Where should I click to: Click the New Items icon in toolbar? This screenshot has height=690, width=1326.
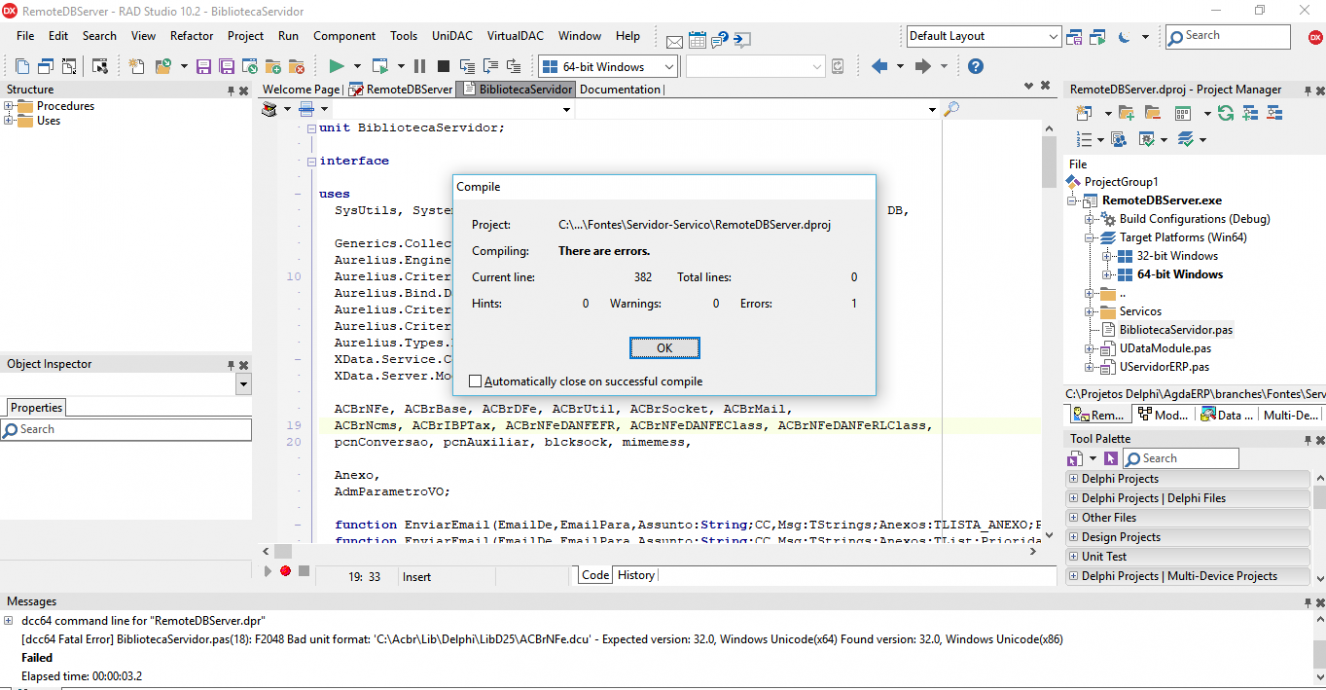pos(136,66)
